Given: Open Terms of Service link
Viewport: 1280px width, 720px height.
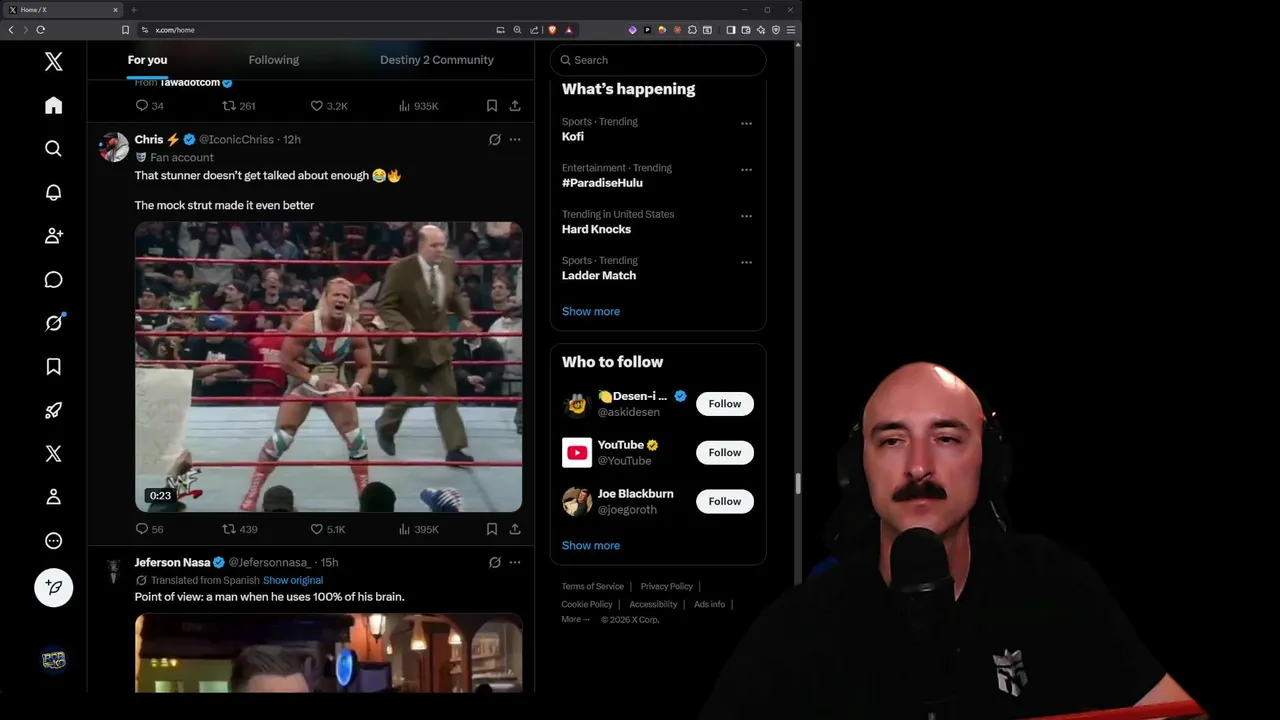Looking at the screenshot, I should click(x=593, y=586).
